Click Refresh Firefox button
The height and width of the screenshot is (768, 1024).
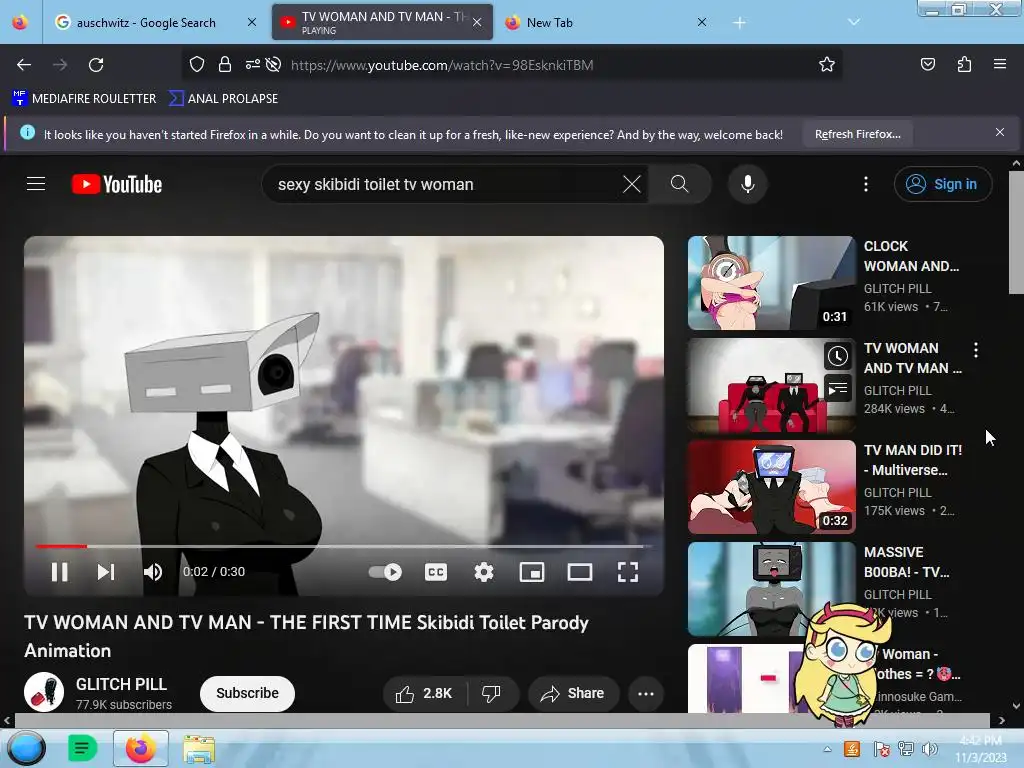[858, 134]
